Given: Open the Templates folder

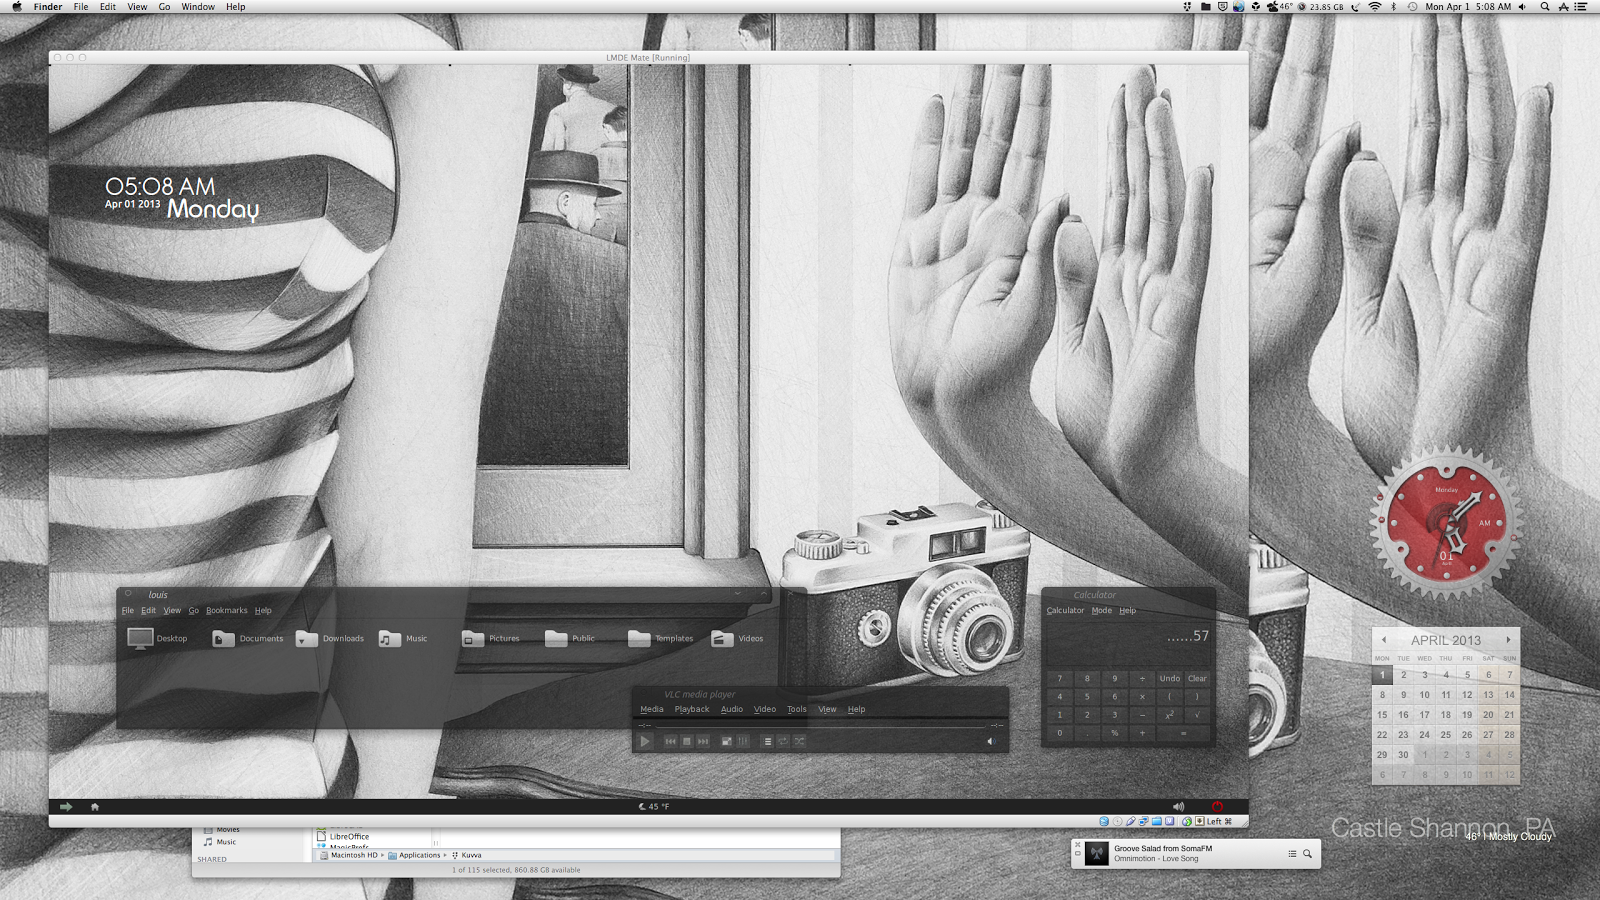Looking at the screenshot, I should click(639, 638).
